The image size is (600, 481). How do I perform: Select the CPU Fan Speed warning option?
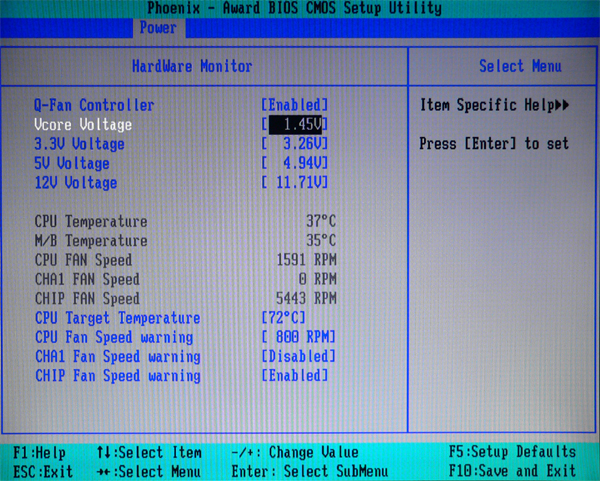114,338
